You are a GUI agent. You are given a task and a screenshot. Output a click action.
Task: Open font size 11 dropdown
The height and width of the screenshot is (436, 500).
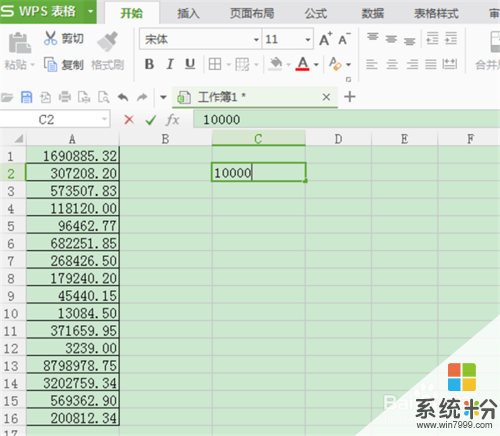(x=308, y=40)
